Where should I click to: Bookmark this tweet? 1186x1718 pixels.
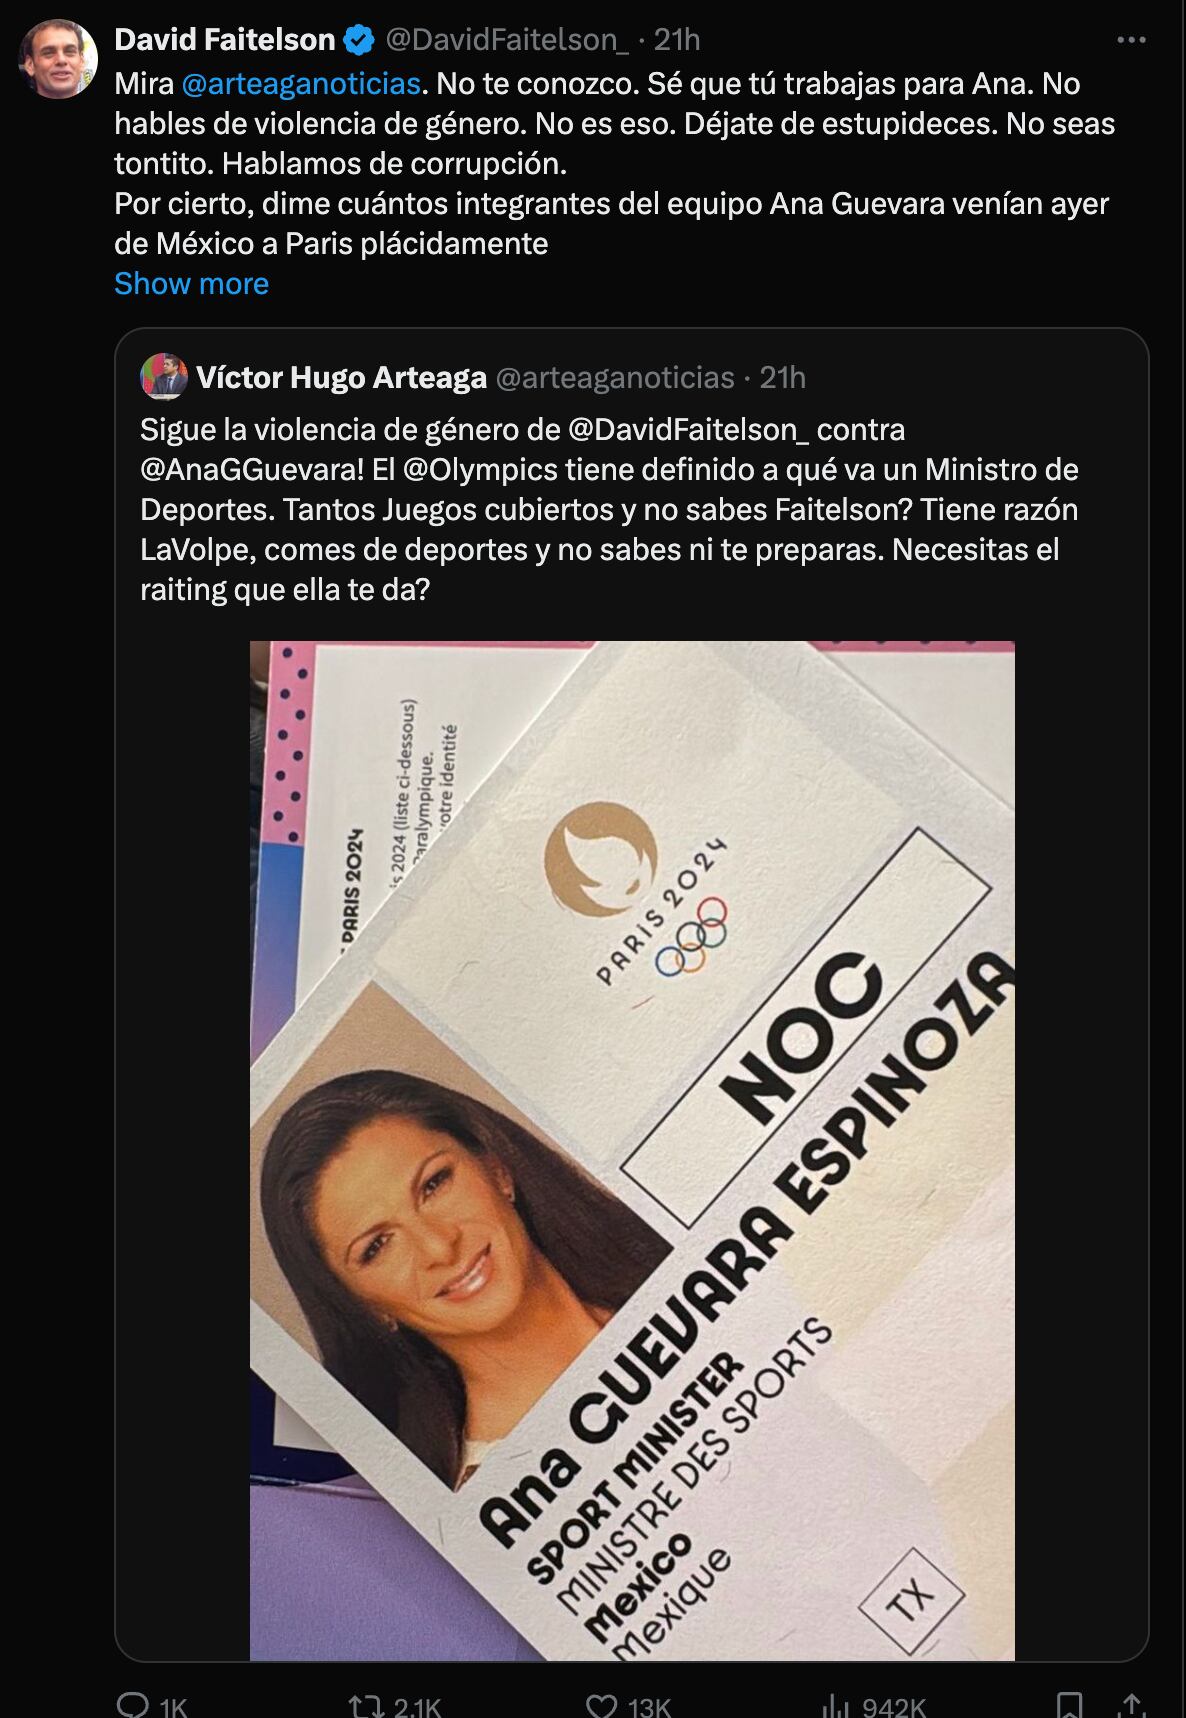click(1069, 1705)
